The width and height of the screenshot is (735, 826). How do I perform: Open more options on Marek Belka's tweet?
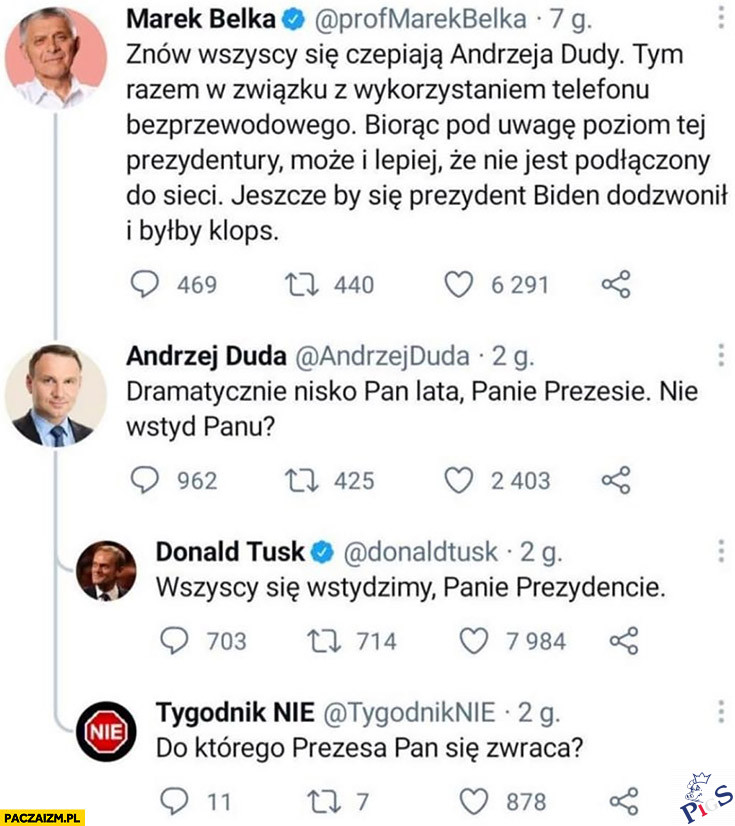pyautogui.click(x=722, y=17)
